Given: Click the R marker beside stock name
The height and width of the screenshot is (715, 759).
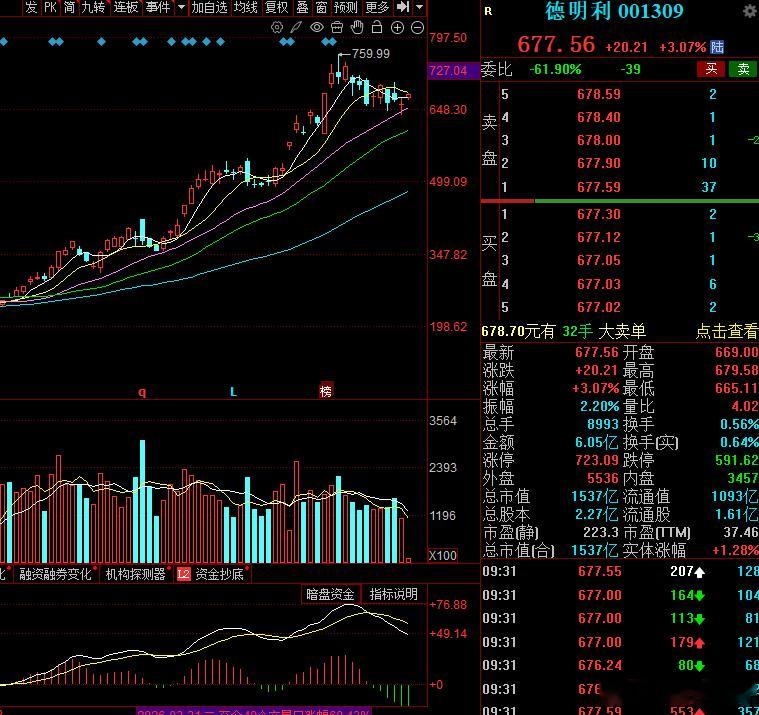Looking at the screenshot, I should [x=488, y=11].
